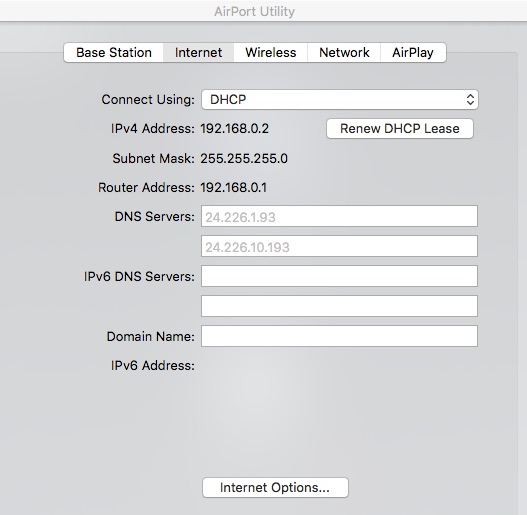Open the Connect Using DHCP dropdown
527x515 pixels.
(340, 100)
